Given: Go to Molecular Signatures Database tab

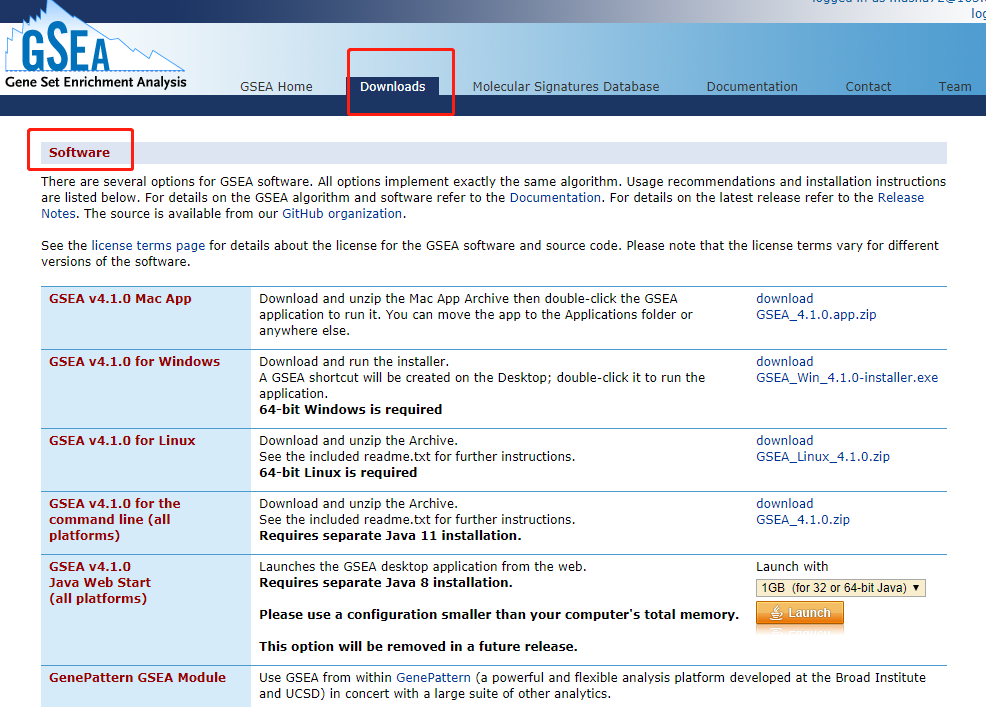Looking at the screenshot, I should 566,87.
